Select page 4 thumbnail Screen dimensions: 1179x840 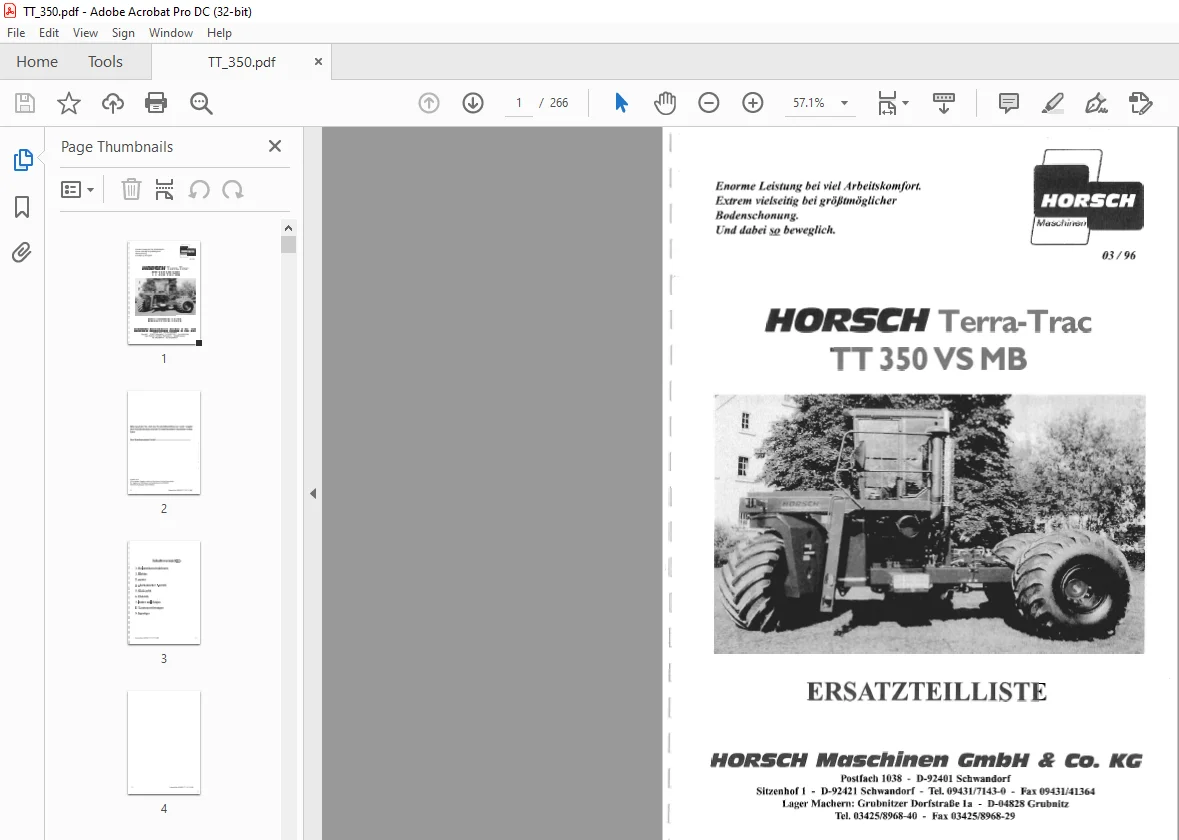coord(164,742)
